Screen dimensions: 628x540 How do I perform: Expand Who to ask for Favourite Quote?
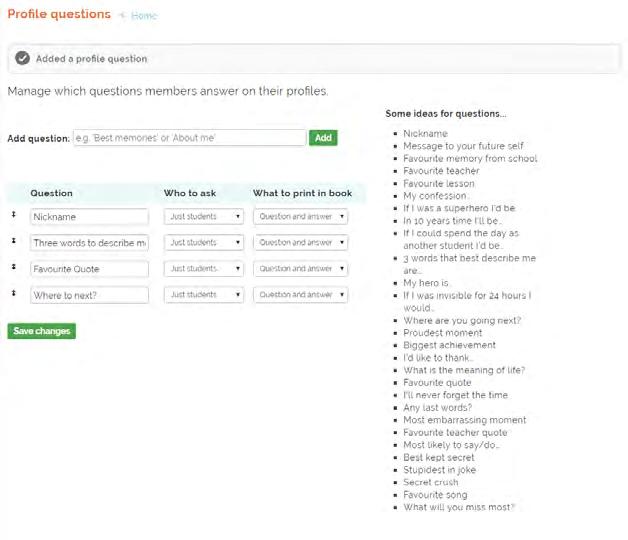205,268
